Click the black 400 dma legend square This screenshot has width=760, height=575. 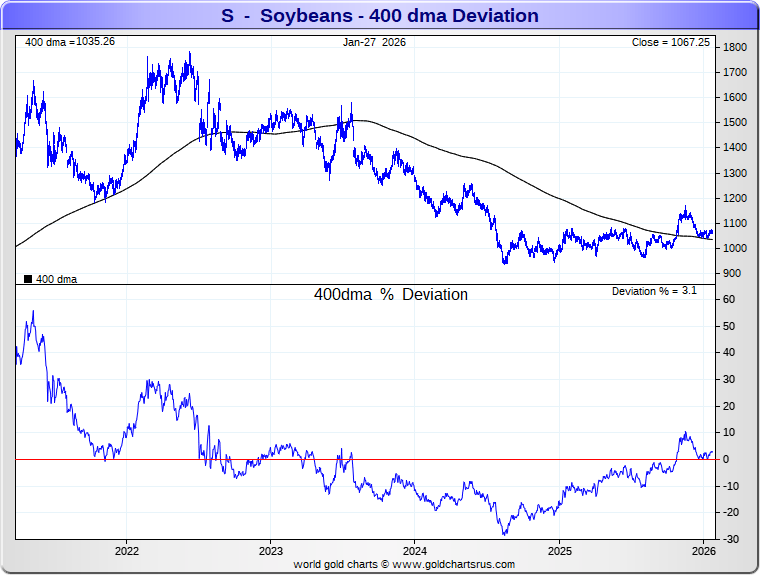(28, 279)
